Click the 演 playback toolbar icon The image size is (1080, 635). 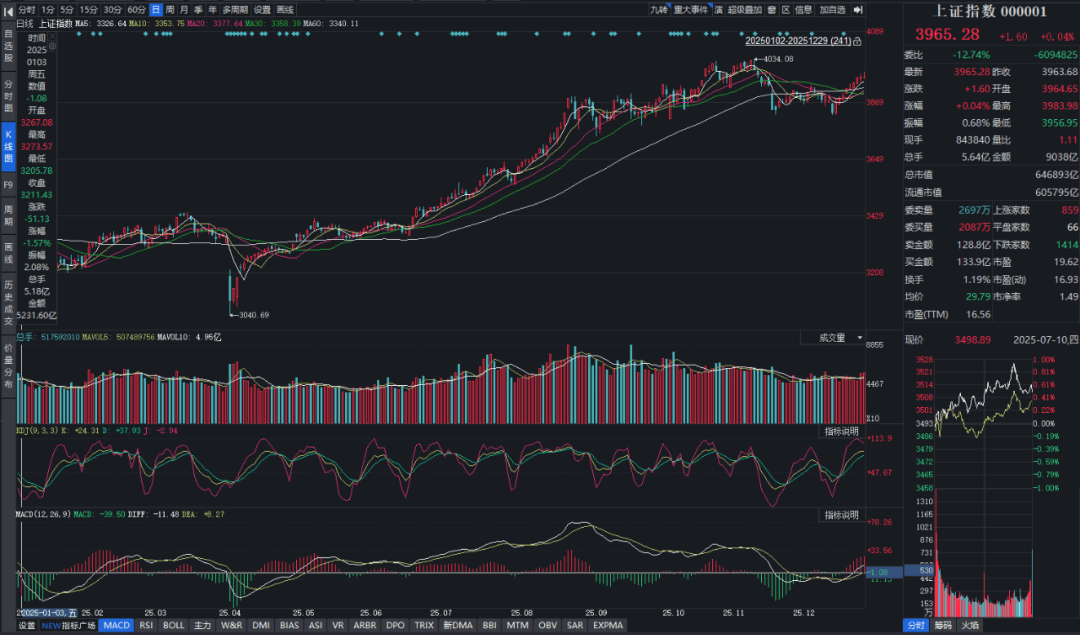point(719,9)
